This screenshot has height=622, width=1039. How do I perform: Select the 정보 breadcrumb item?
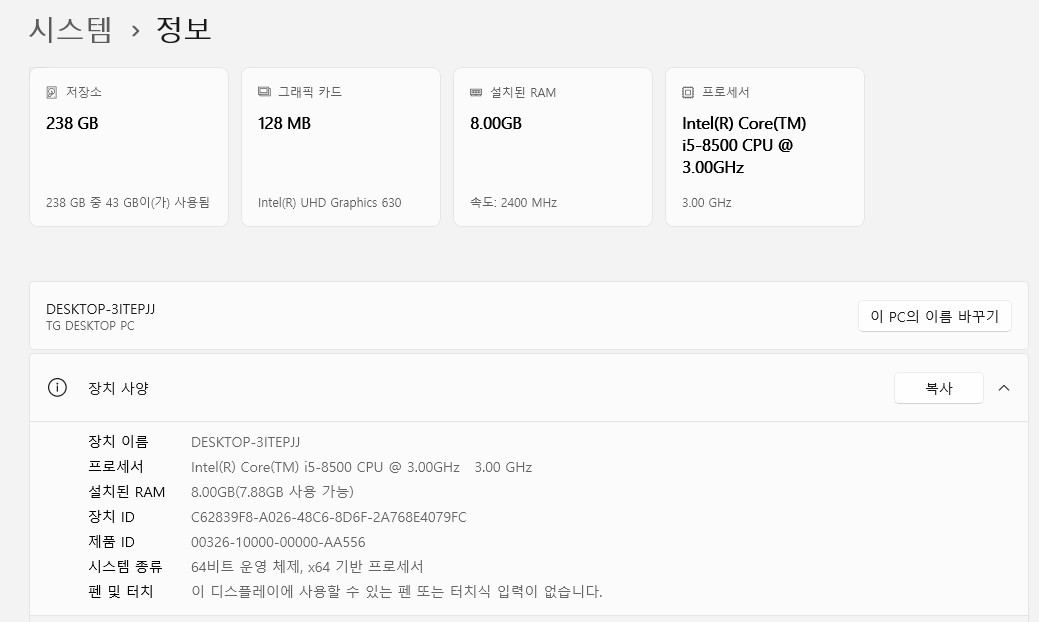tap(184, 29)
